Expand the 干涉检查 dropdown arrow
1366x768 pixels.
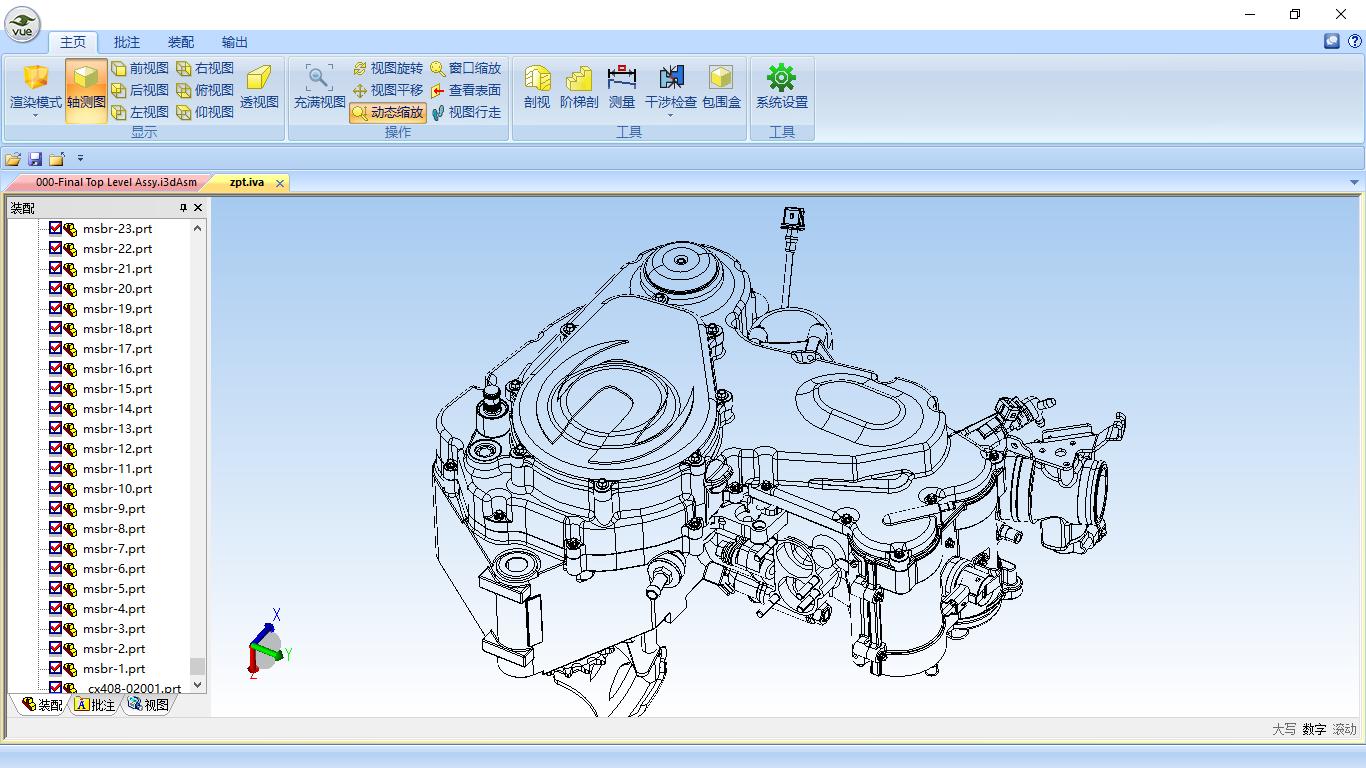pos(671,116)
